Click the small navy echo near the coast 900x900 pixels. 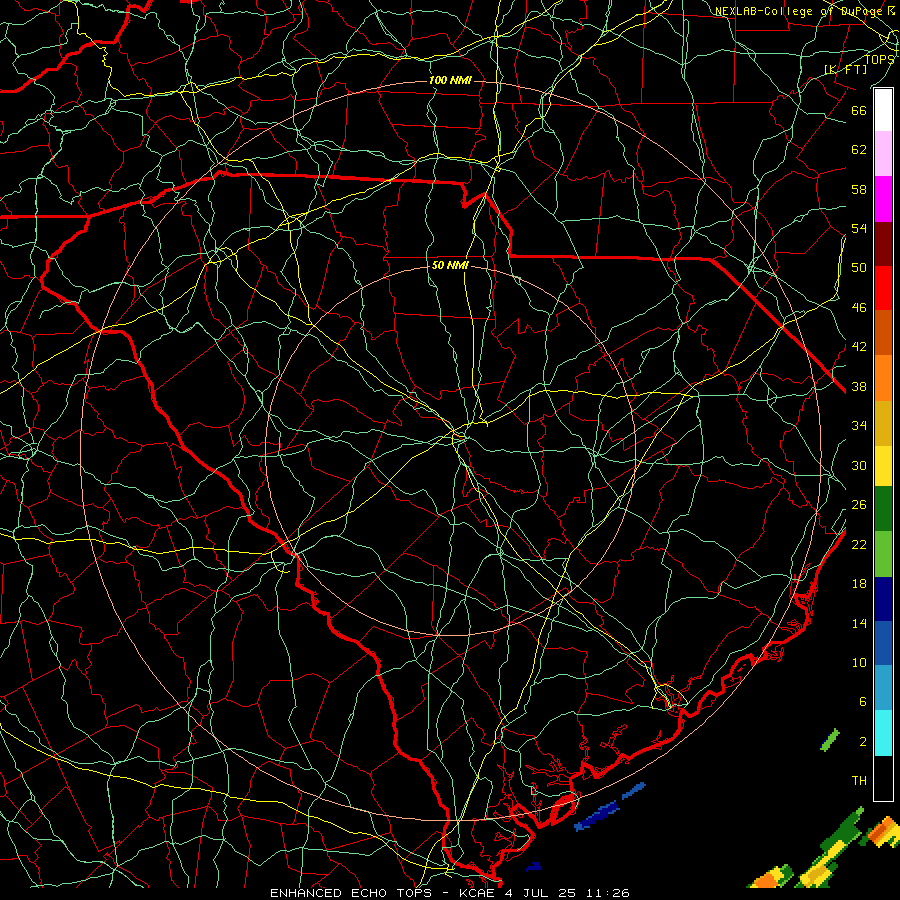pos(534,866)
